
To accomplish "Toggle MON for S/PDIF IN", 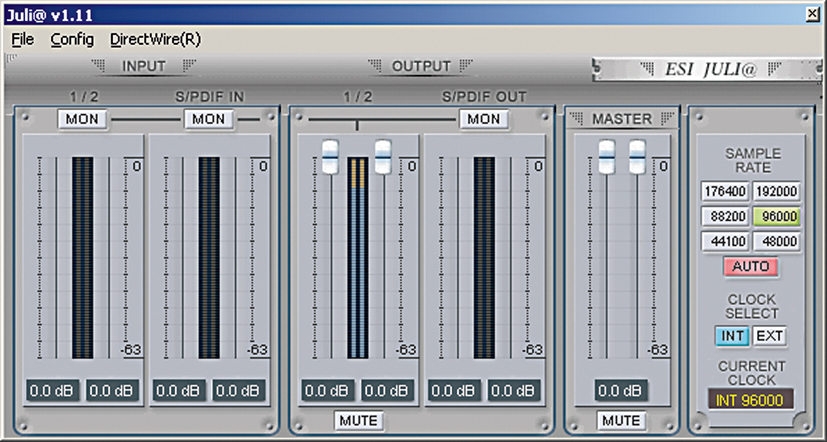I will click(209, 119).
